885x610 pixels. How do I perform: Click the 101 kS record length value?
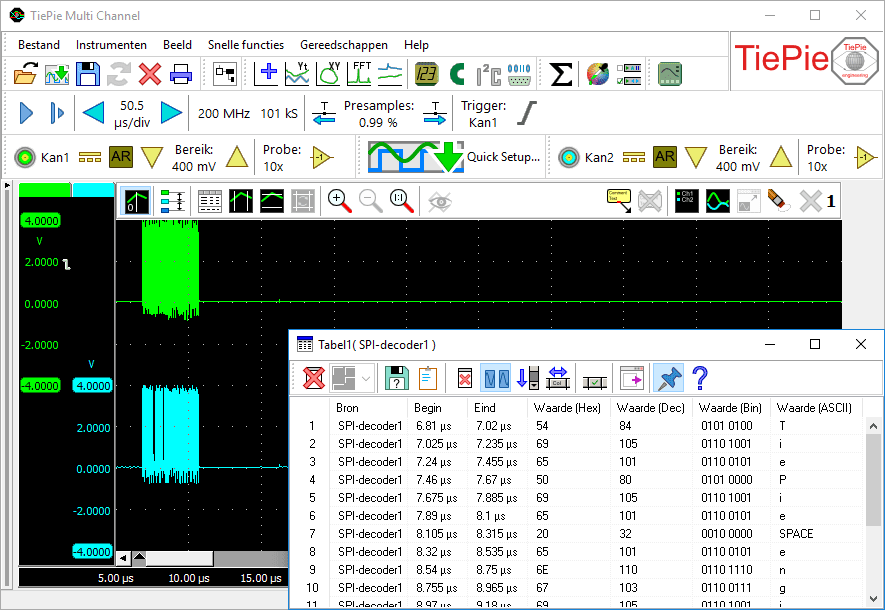pos(279,113)
